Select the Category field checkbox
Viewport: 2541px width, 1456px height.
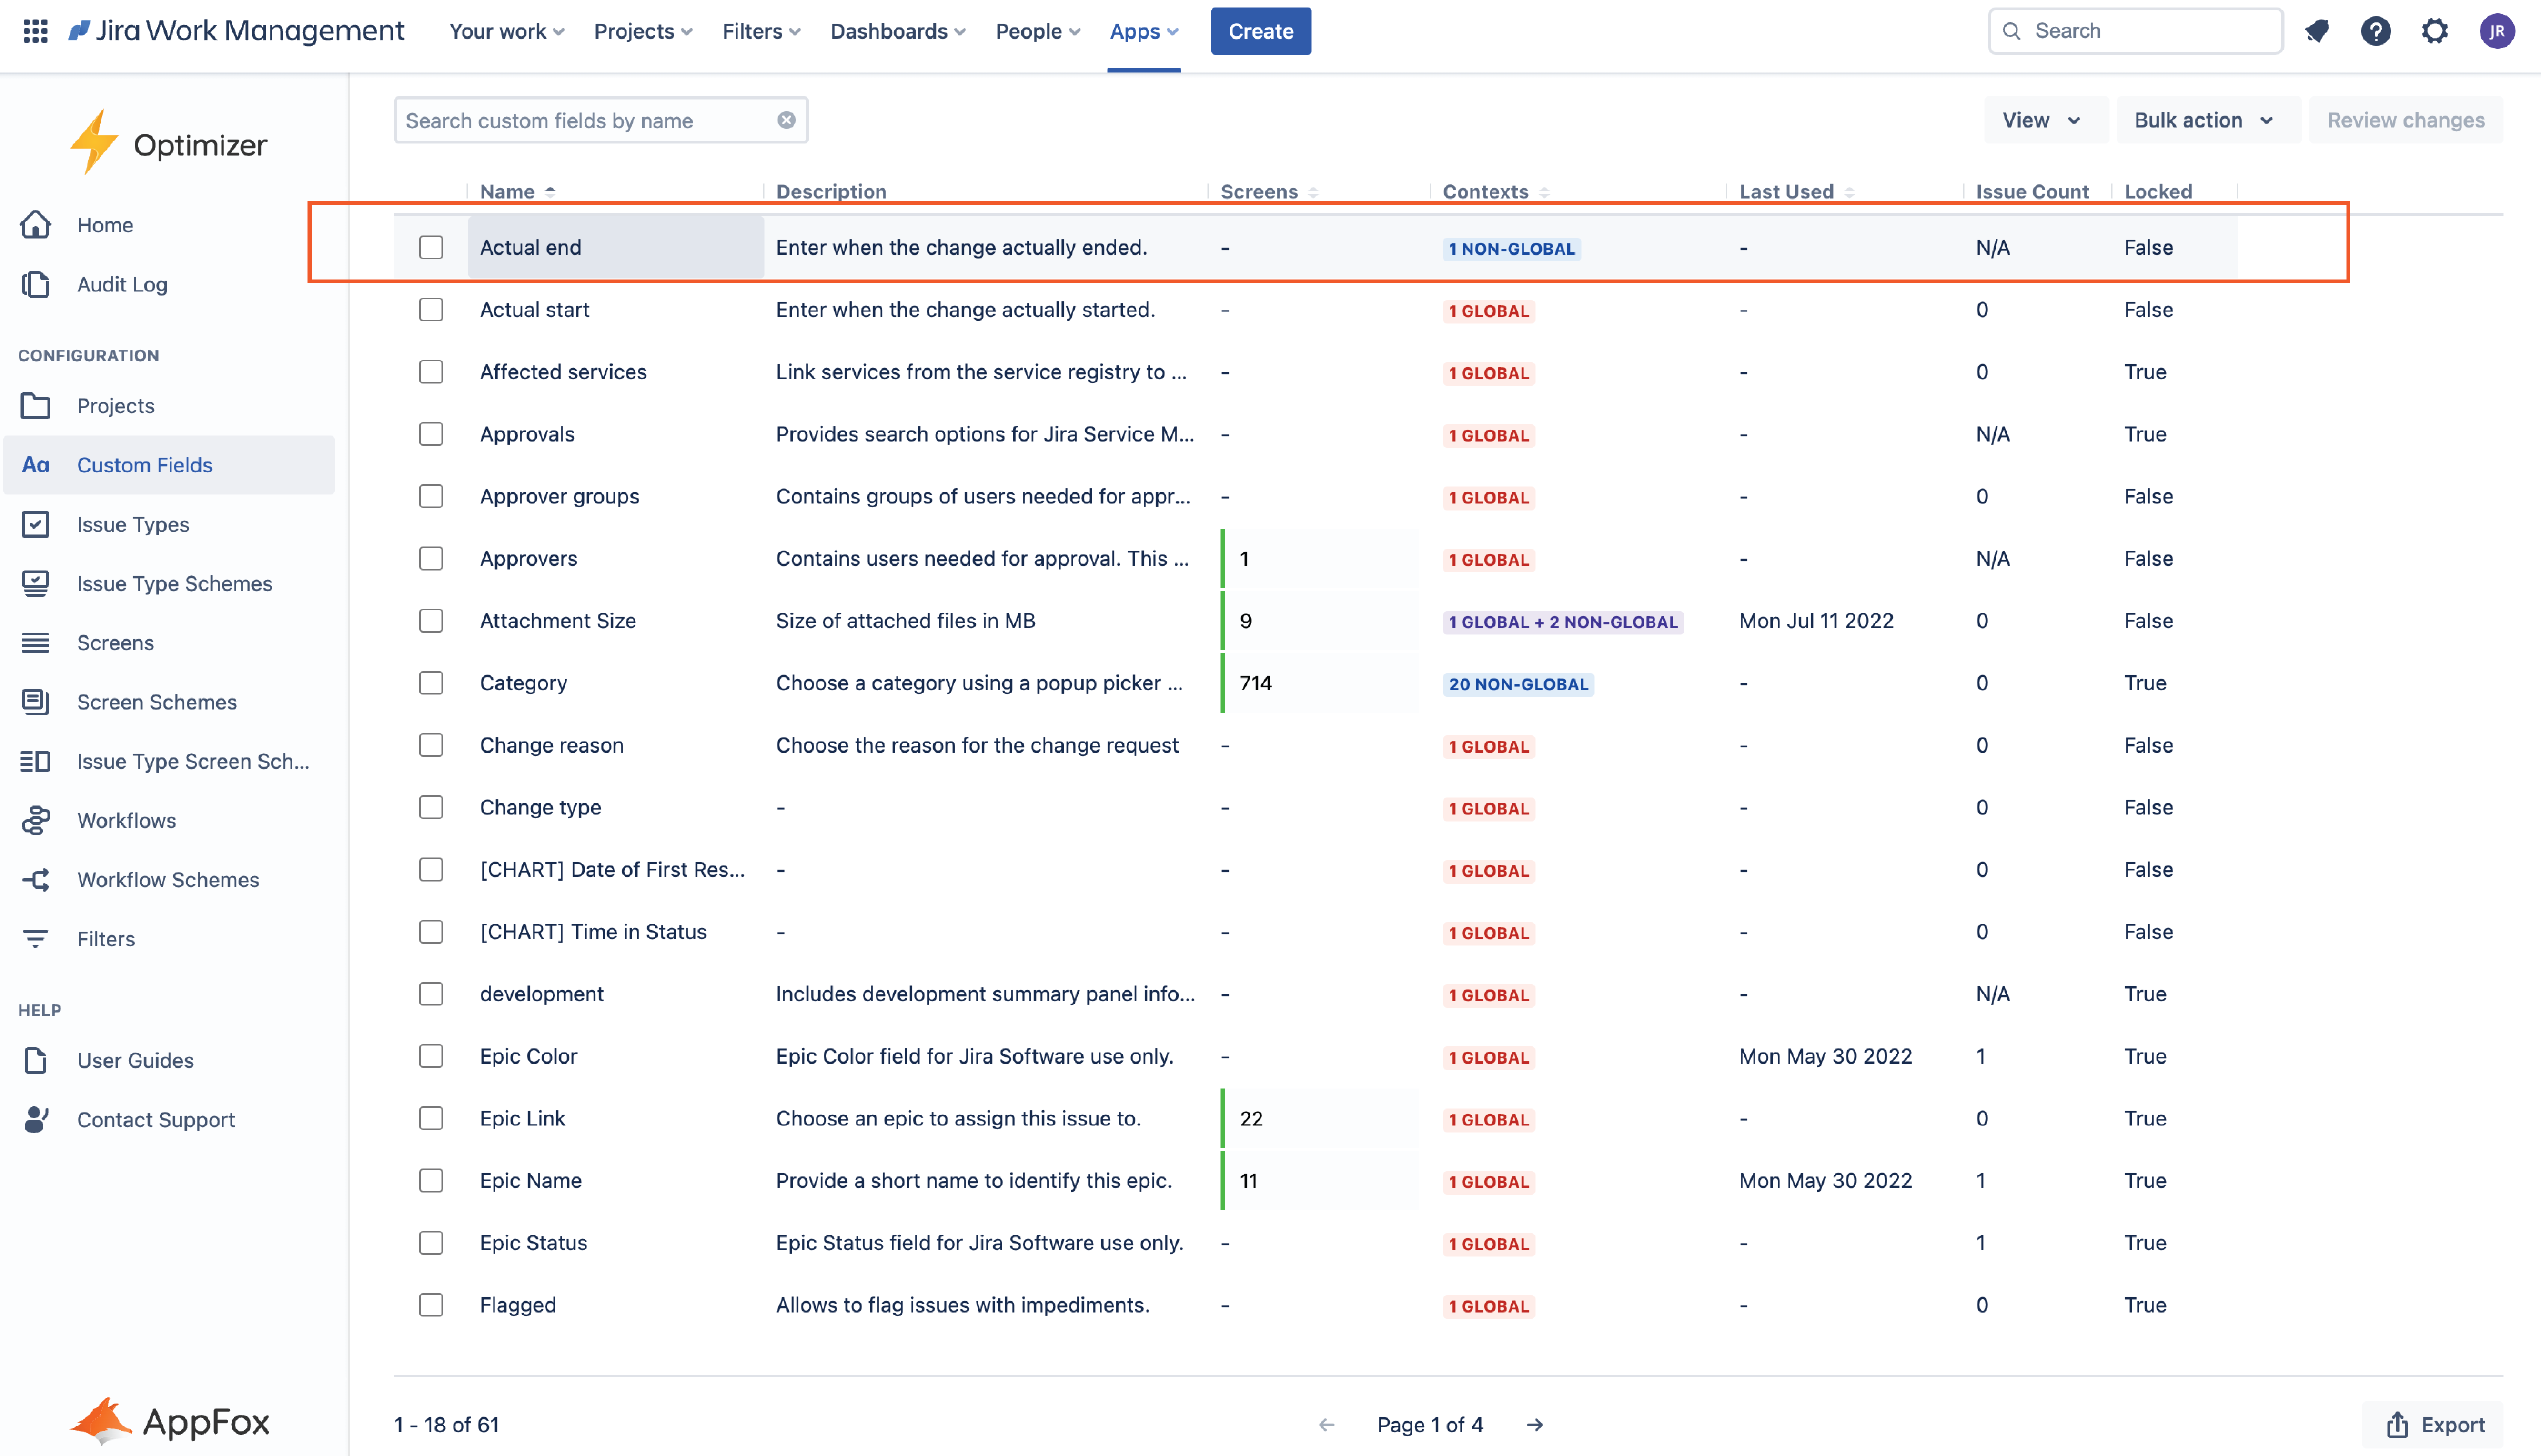click(431, 683)
